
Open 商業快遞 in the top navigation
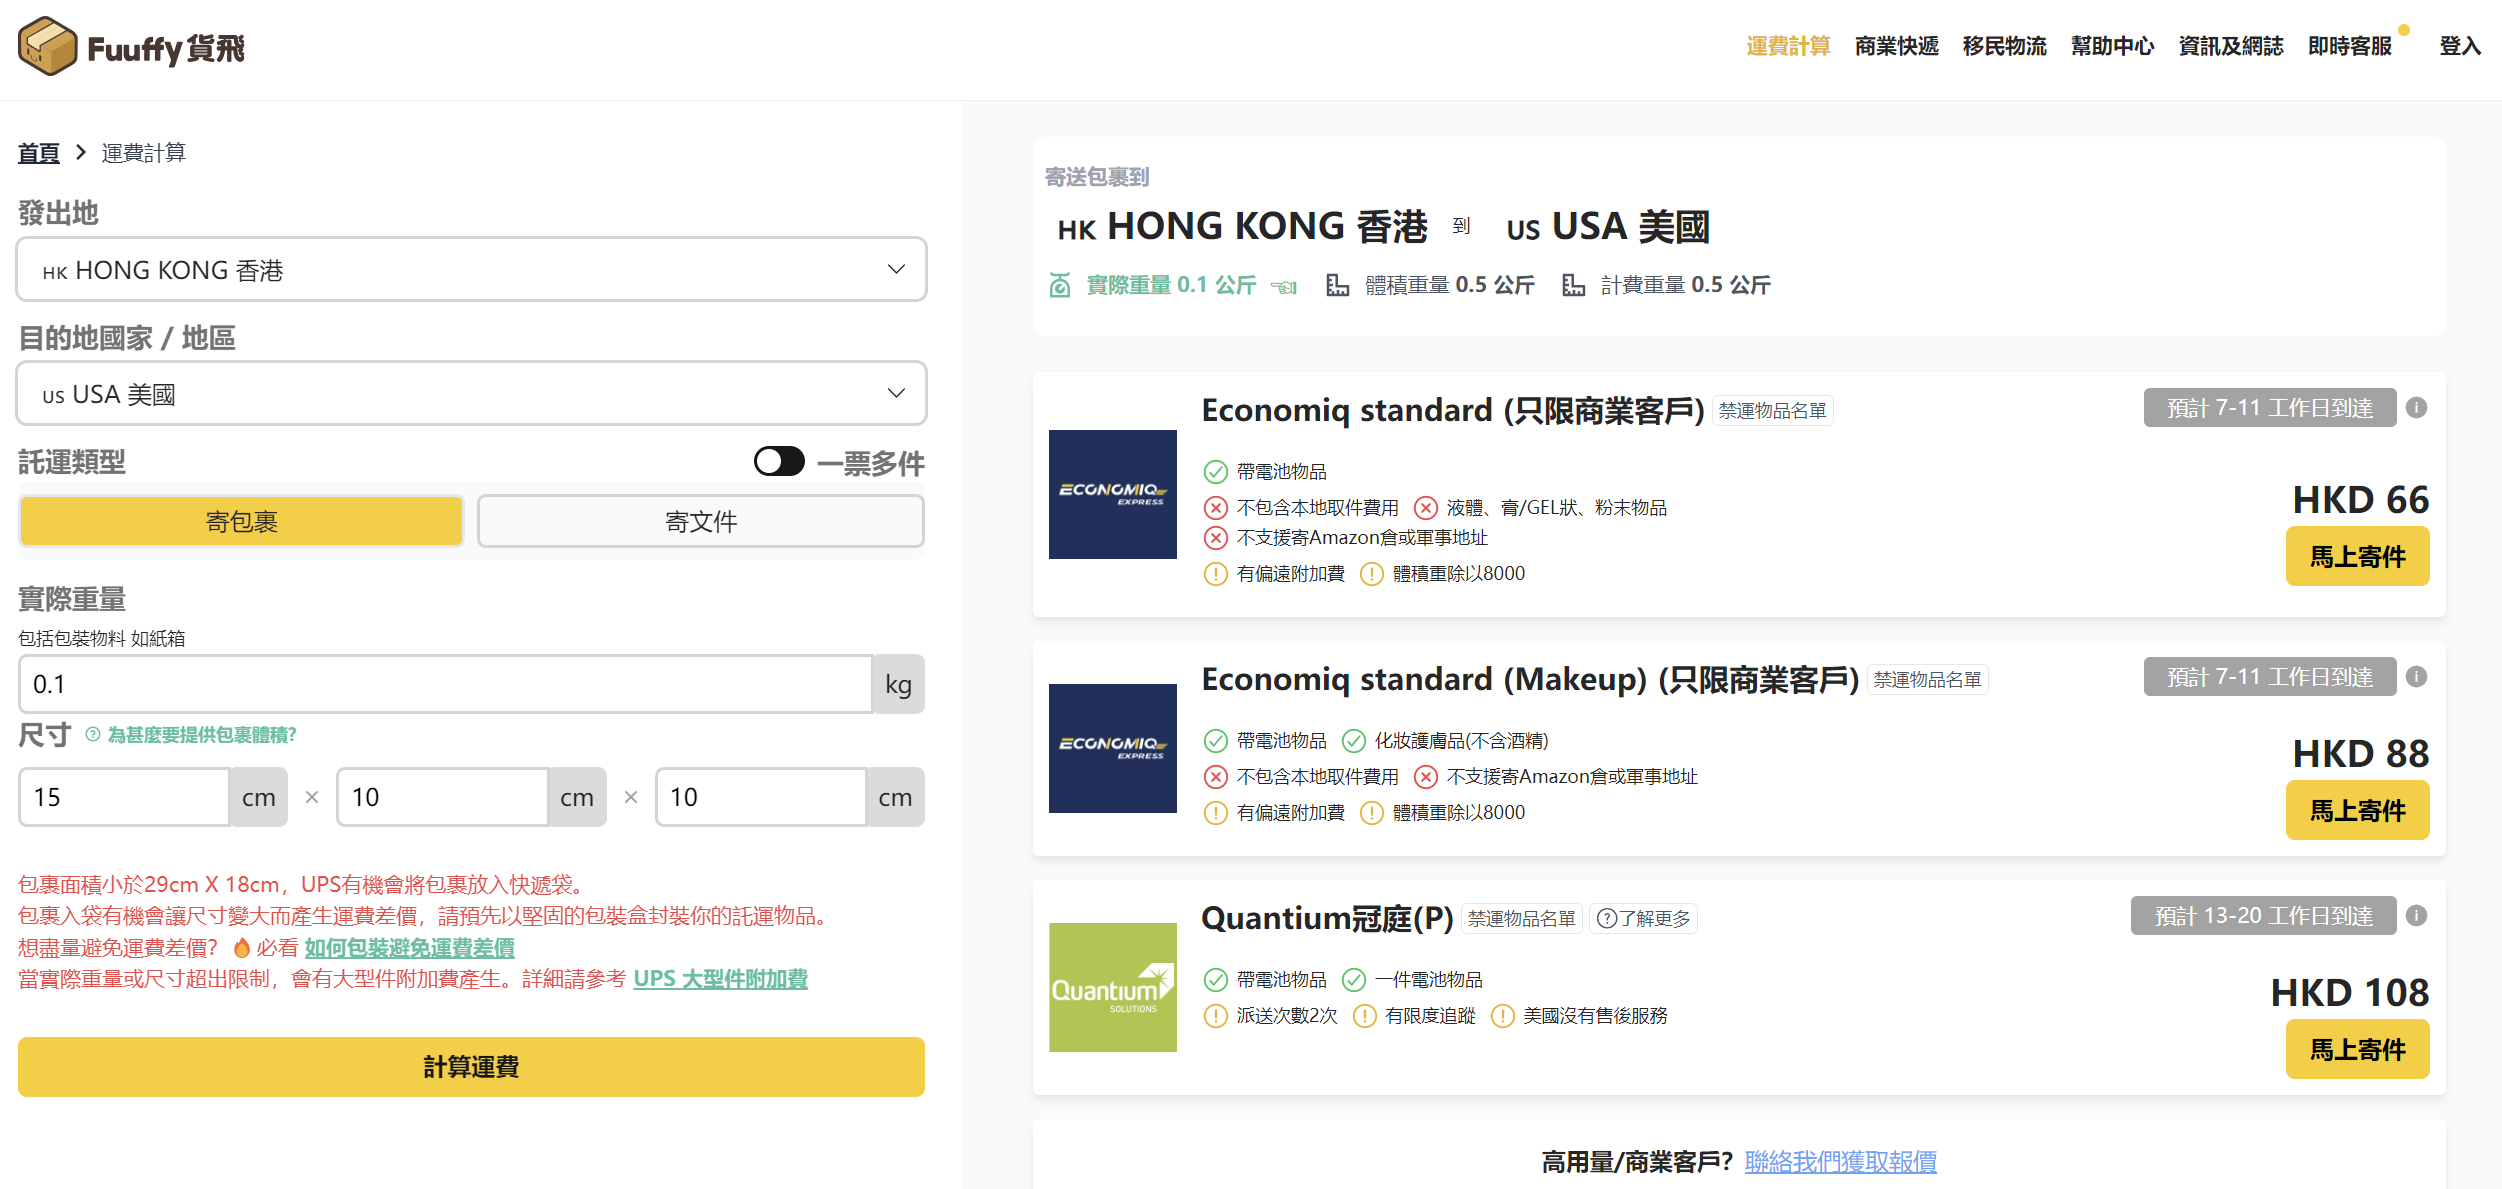1896,46
